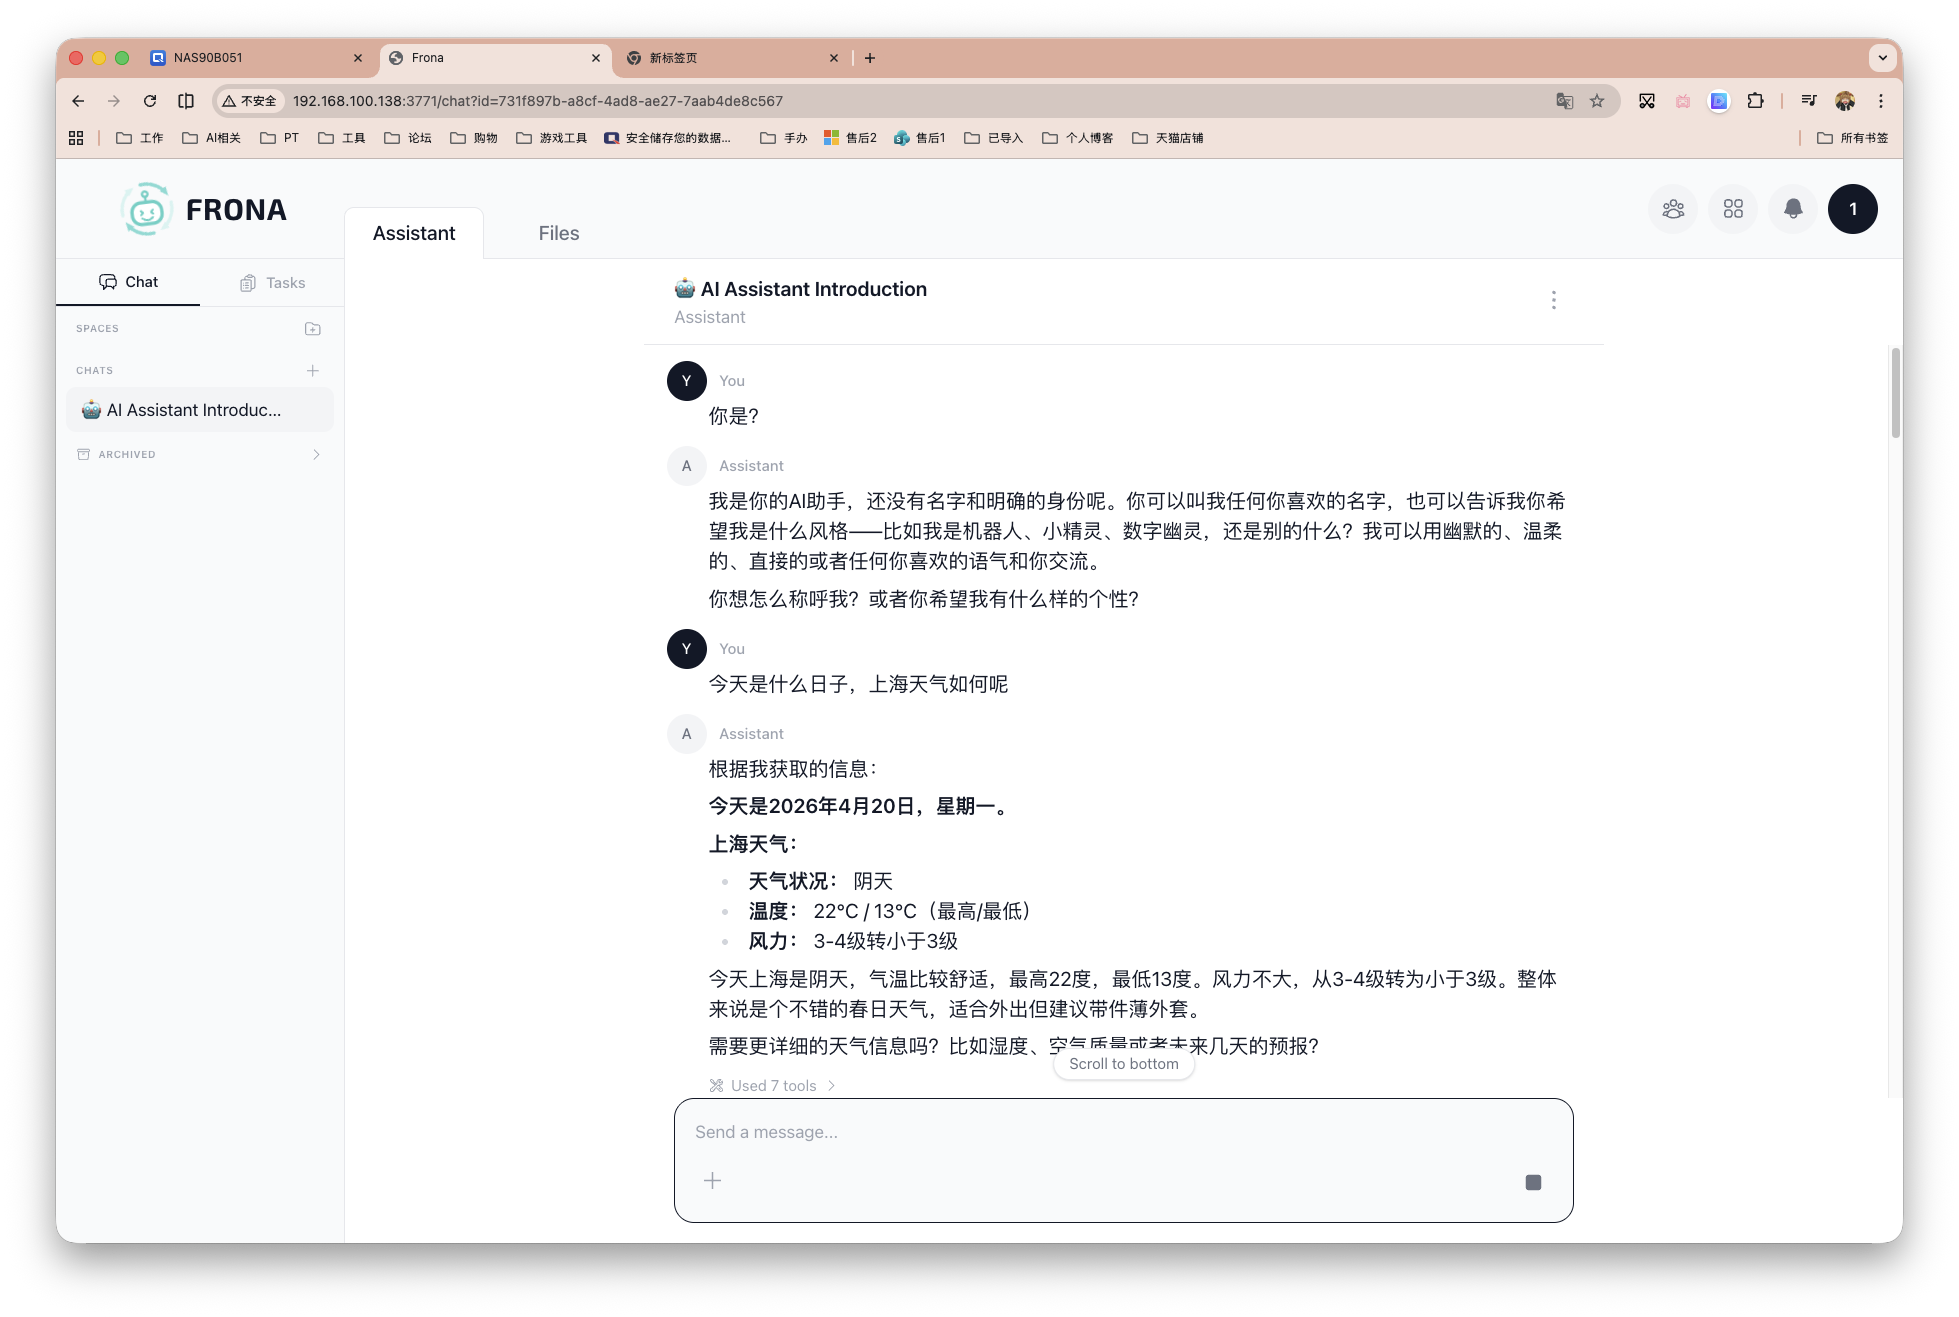The image size is (1959, 1317).
Task: Open the Files tab
Action: (x=558, y=232)
